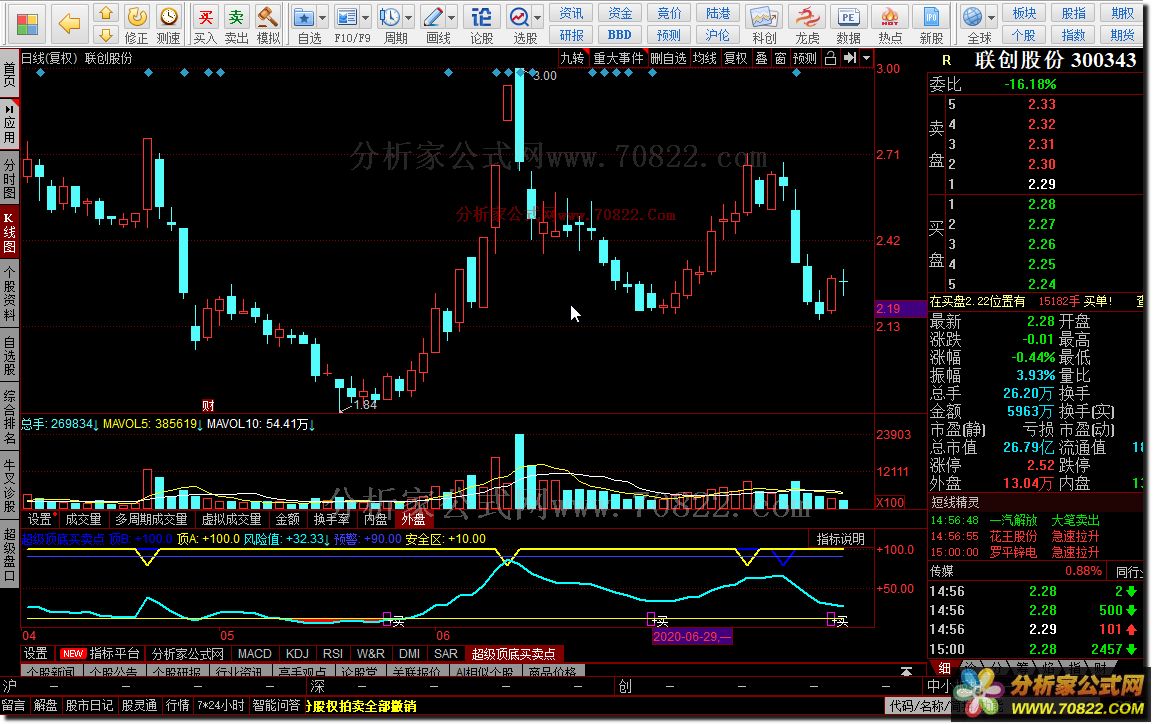
Task: Open the 选股 magnifier chart icon
Action: pos(519,16)
